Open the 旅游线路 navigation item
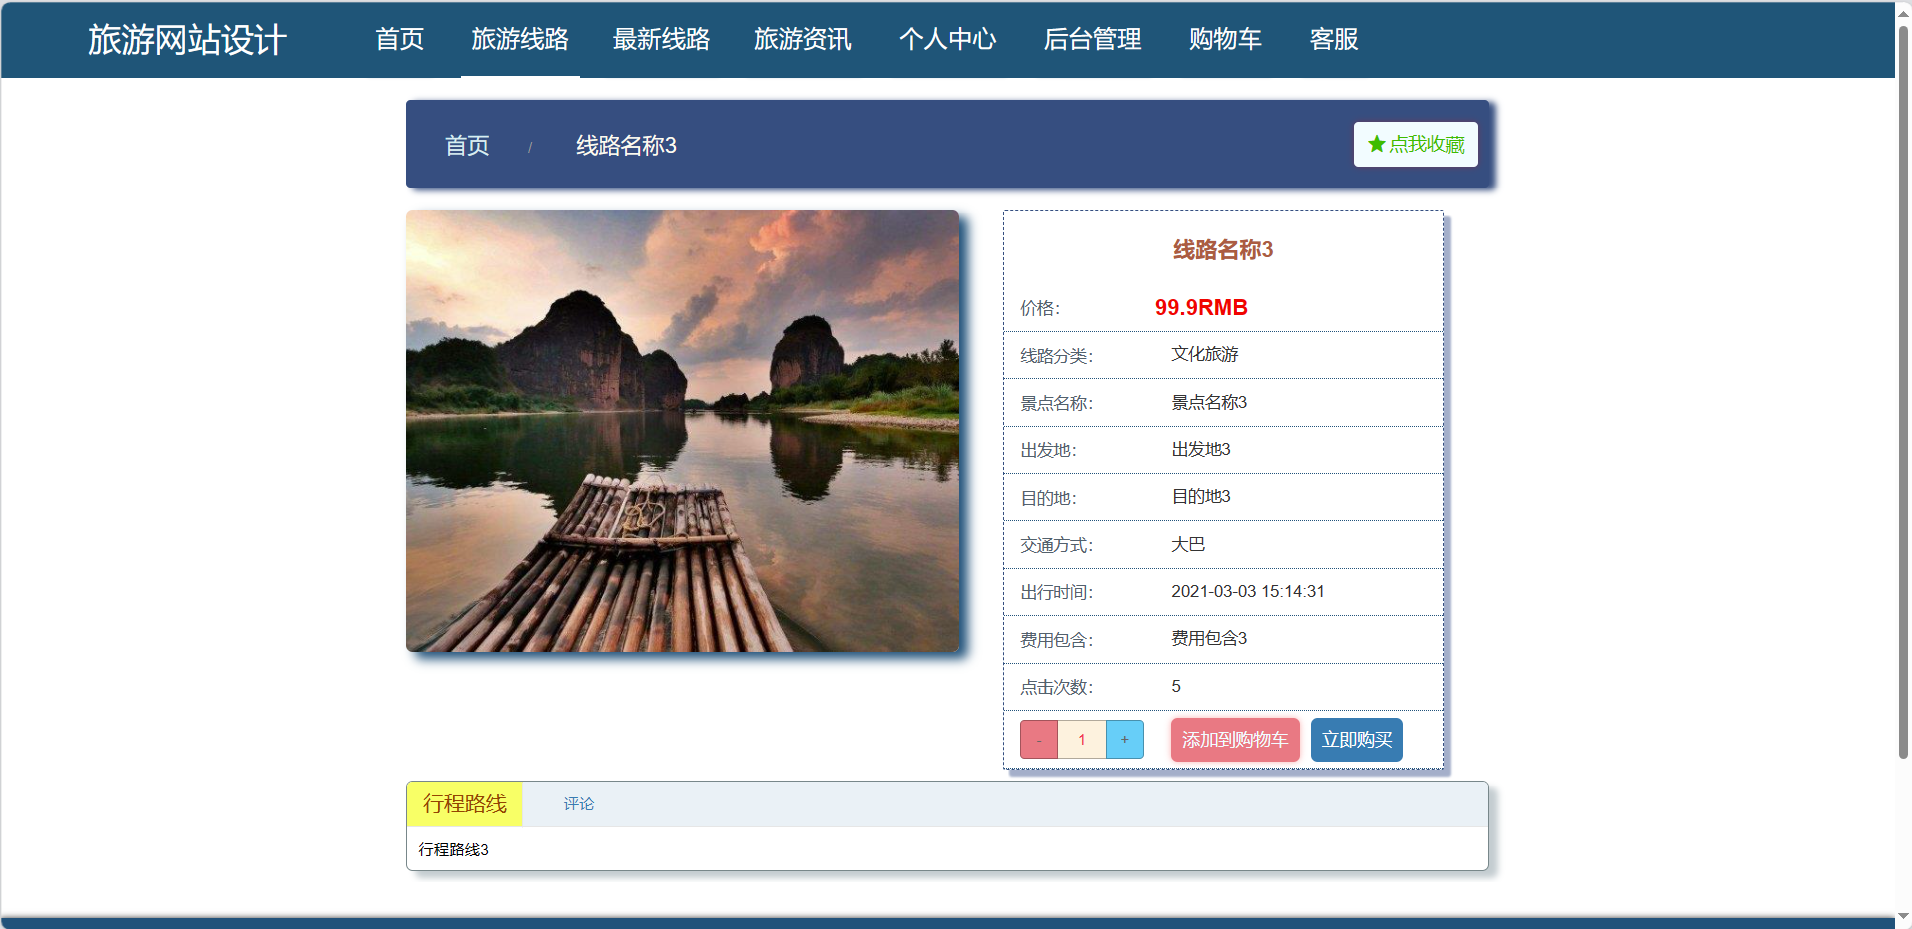Screen dimensions: 1912x929 pos(520,39)
